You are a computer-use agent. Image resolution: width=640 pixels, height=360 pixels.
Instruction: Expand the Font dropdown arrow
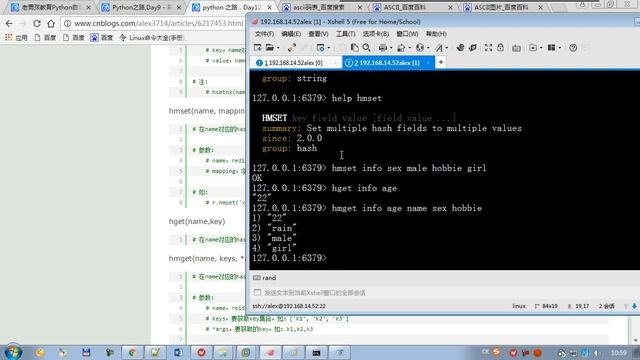point(447,48)
